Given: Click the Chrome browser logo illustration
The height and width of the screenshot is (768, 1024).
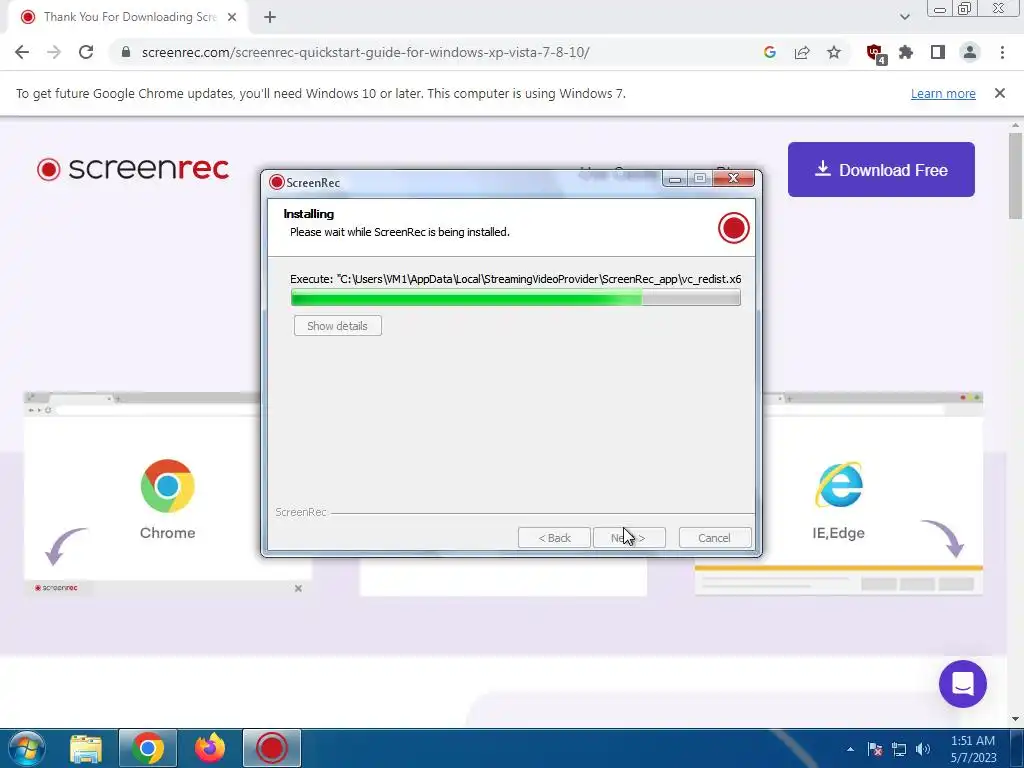Looking at the screenshot, I should pos(168,485).
